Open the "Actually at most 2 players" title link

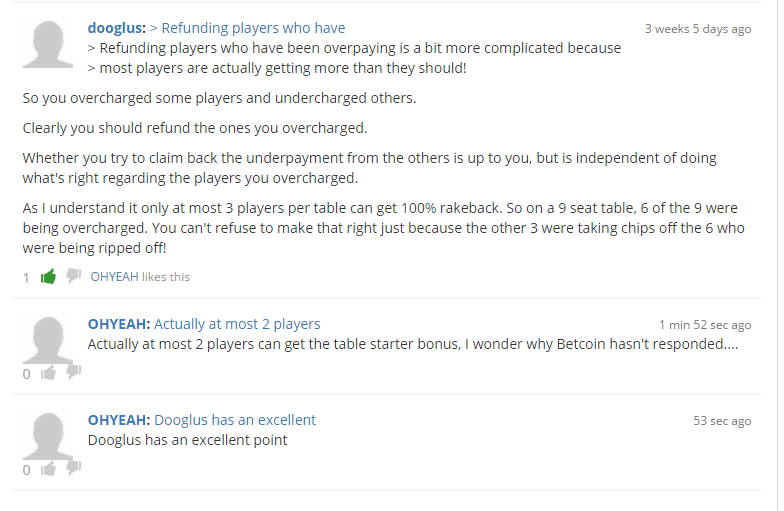pos(237,324)
